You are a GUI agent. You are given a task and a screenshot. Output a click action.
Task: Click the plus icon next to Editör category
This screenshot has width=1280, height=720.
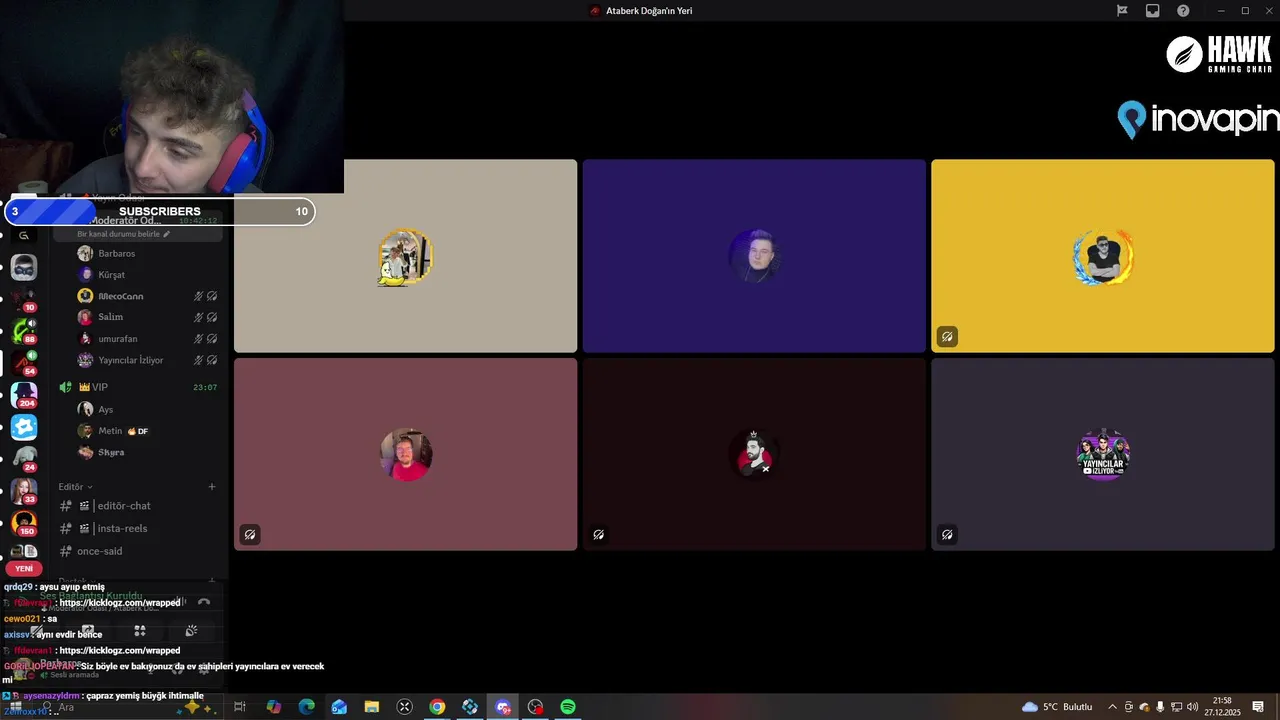[x=212, y=487]
